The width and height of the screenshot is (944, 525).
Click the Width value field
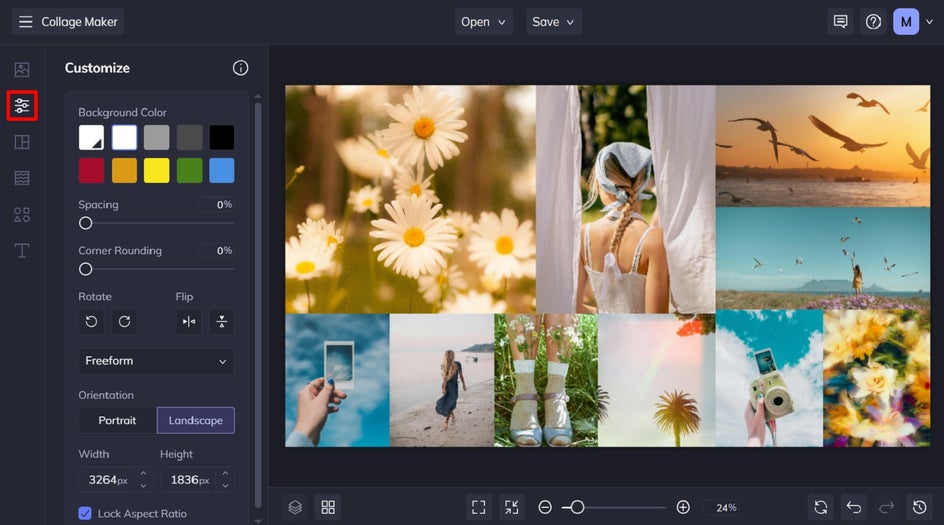(x=108, y=480)
